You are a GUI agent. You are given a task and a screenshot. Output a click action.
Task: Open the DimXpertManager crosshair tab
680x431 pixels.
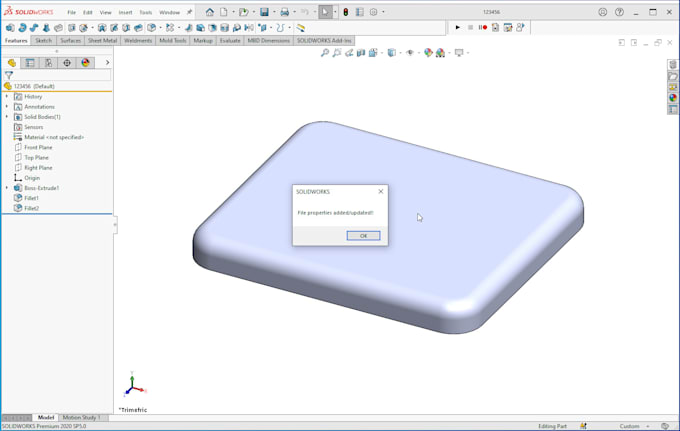pyautogui.click(x=67, y=63)
